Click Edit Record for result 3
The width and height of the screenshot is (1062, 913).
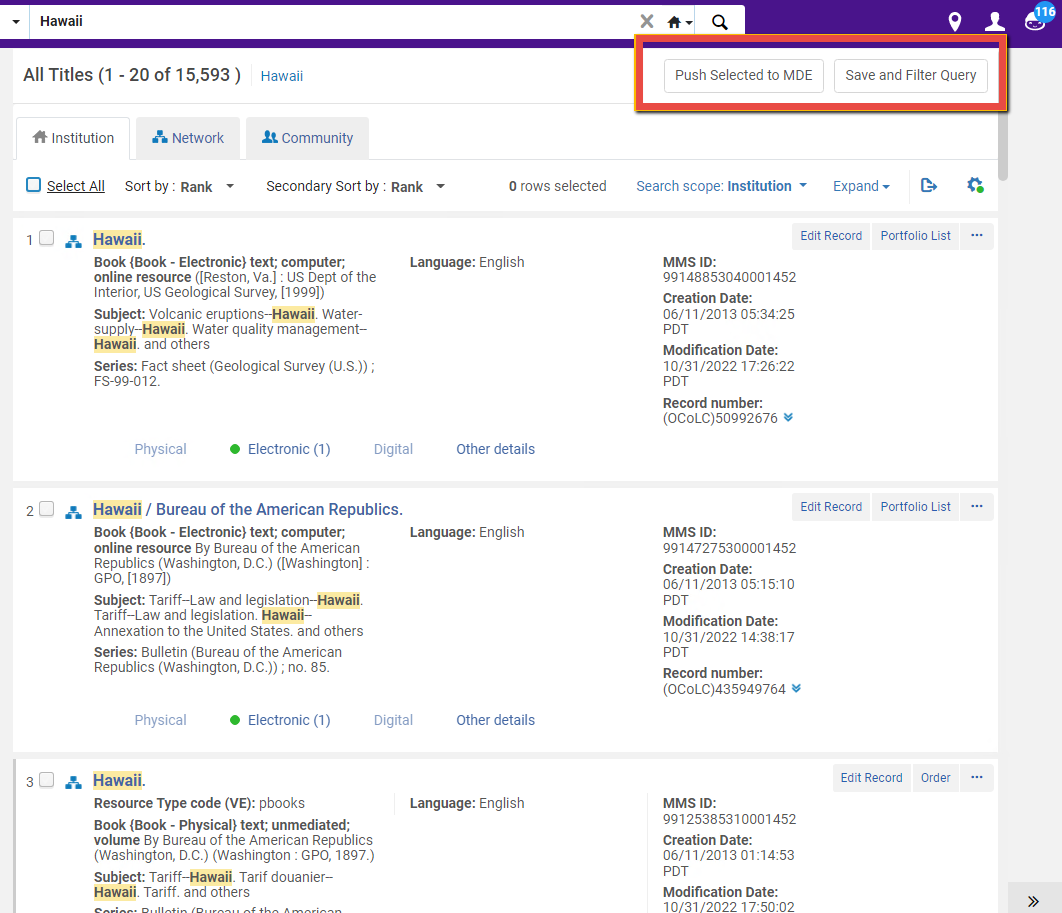pyautogui.click(x=871, y=778)
